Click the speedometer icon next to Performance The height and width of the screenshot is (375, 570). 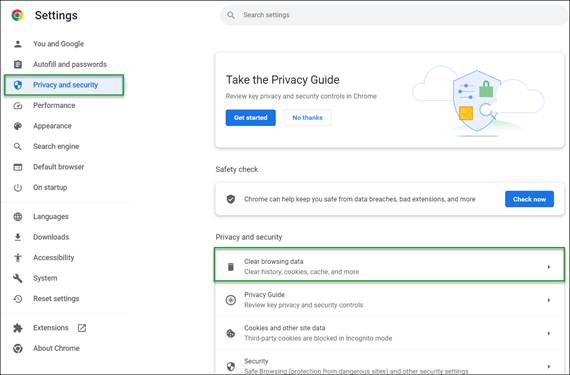[x=17, y=106]
